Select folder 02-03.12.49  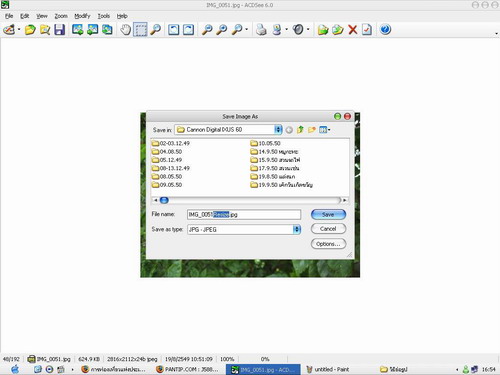tap(171, 143)
